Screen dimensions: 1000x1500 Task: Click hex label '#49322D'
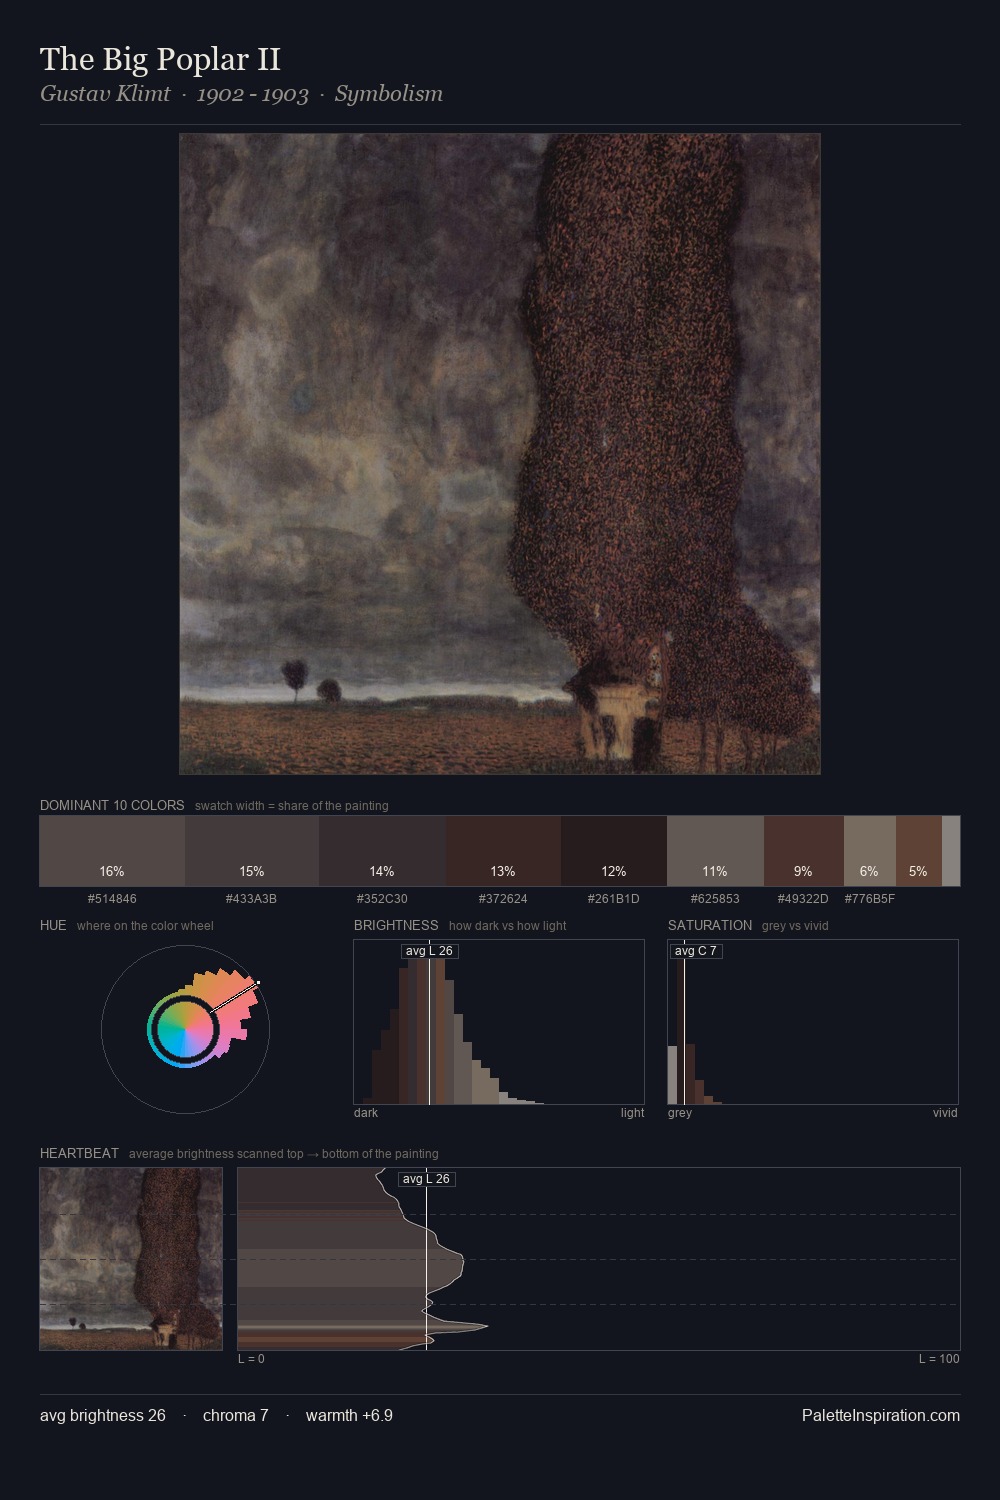click(803, 899)
